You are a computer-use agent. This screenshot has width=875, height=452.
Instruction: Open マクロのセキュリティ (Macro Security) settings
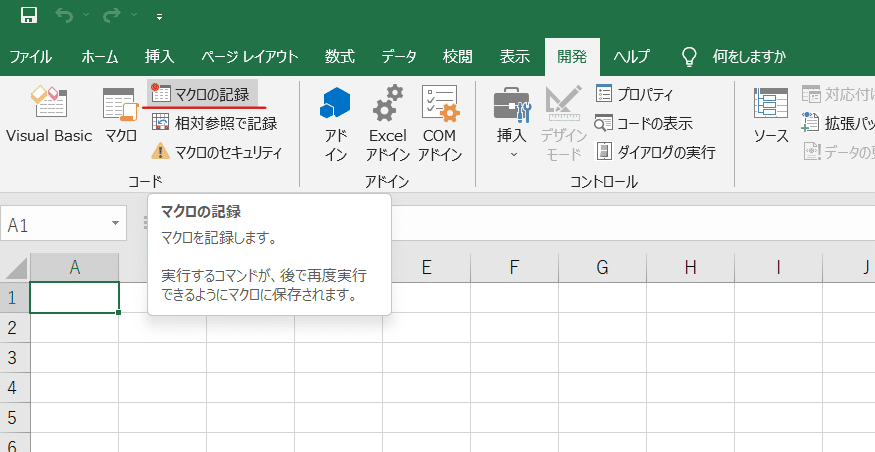coord(217,152)
